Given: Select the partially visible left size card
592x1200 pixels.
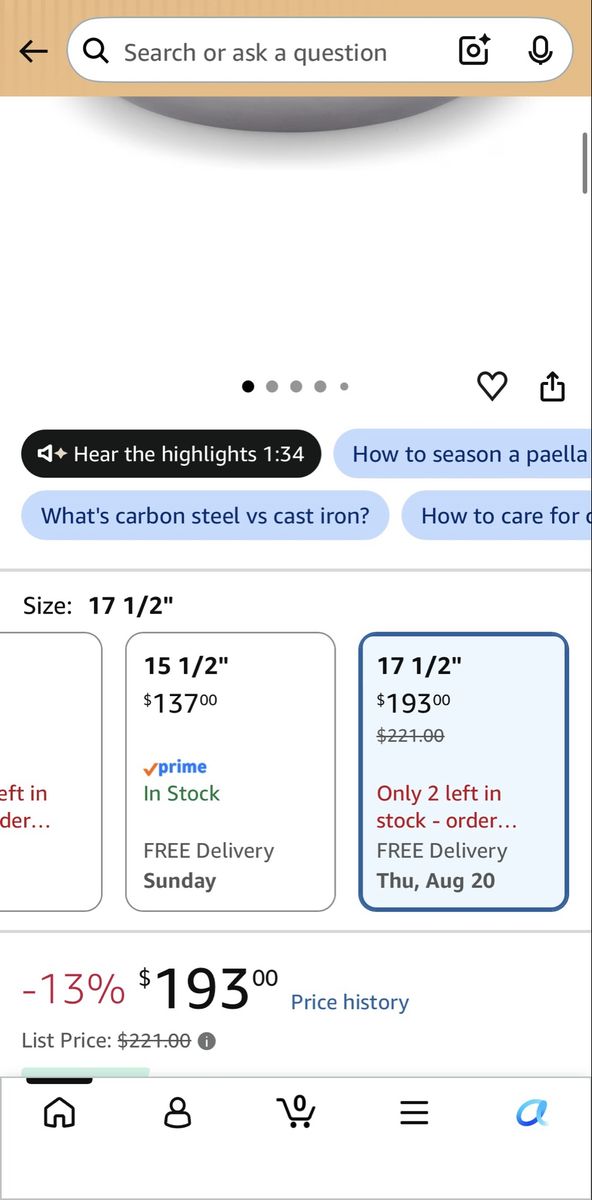Looking at the screenshot, I should click(x=50, y=772).
